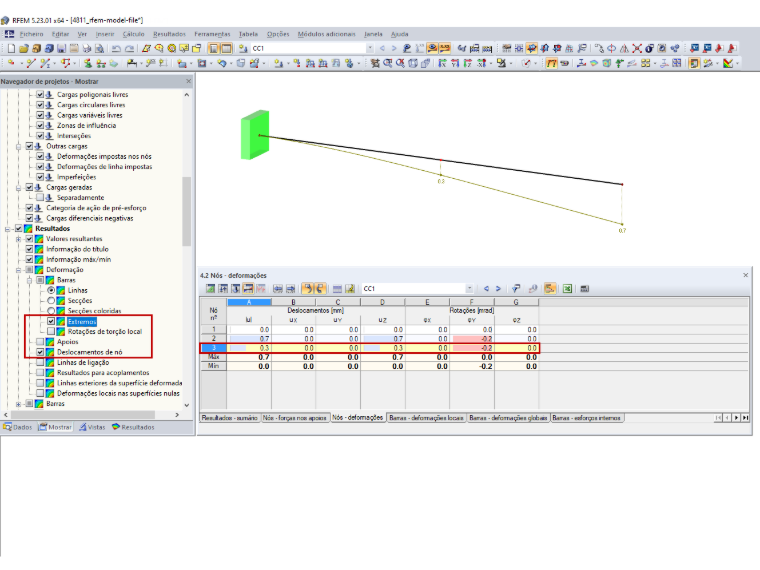Click the Show view in Z direction icon

(467, 63)
